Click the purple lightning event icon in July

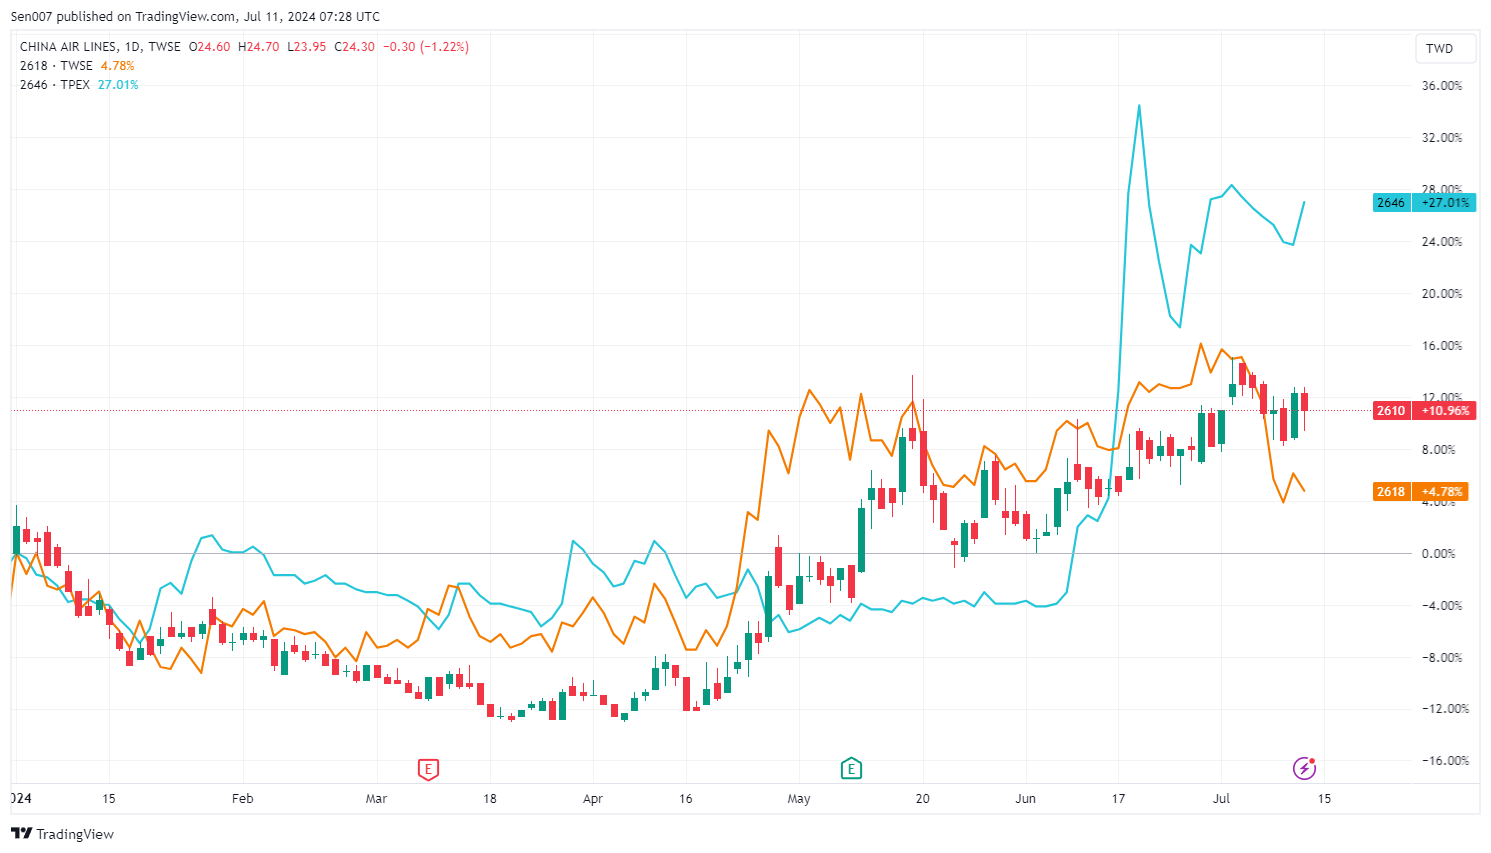pos(1304,768)
